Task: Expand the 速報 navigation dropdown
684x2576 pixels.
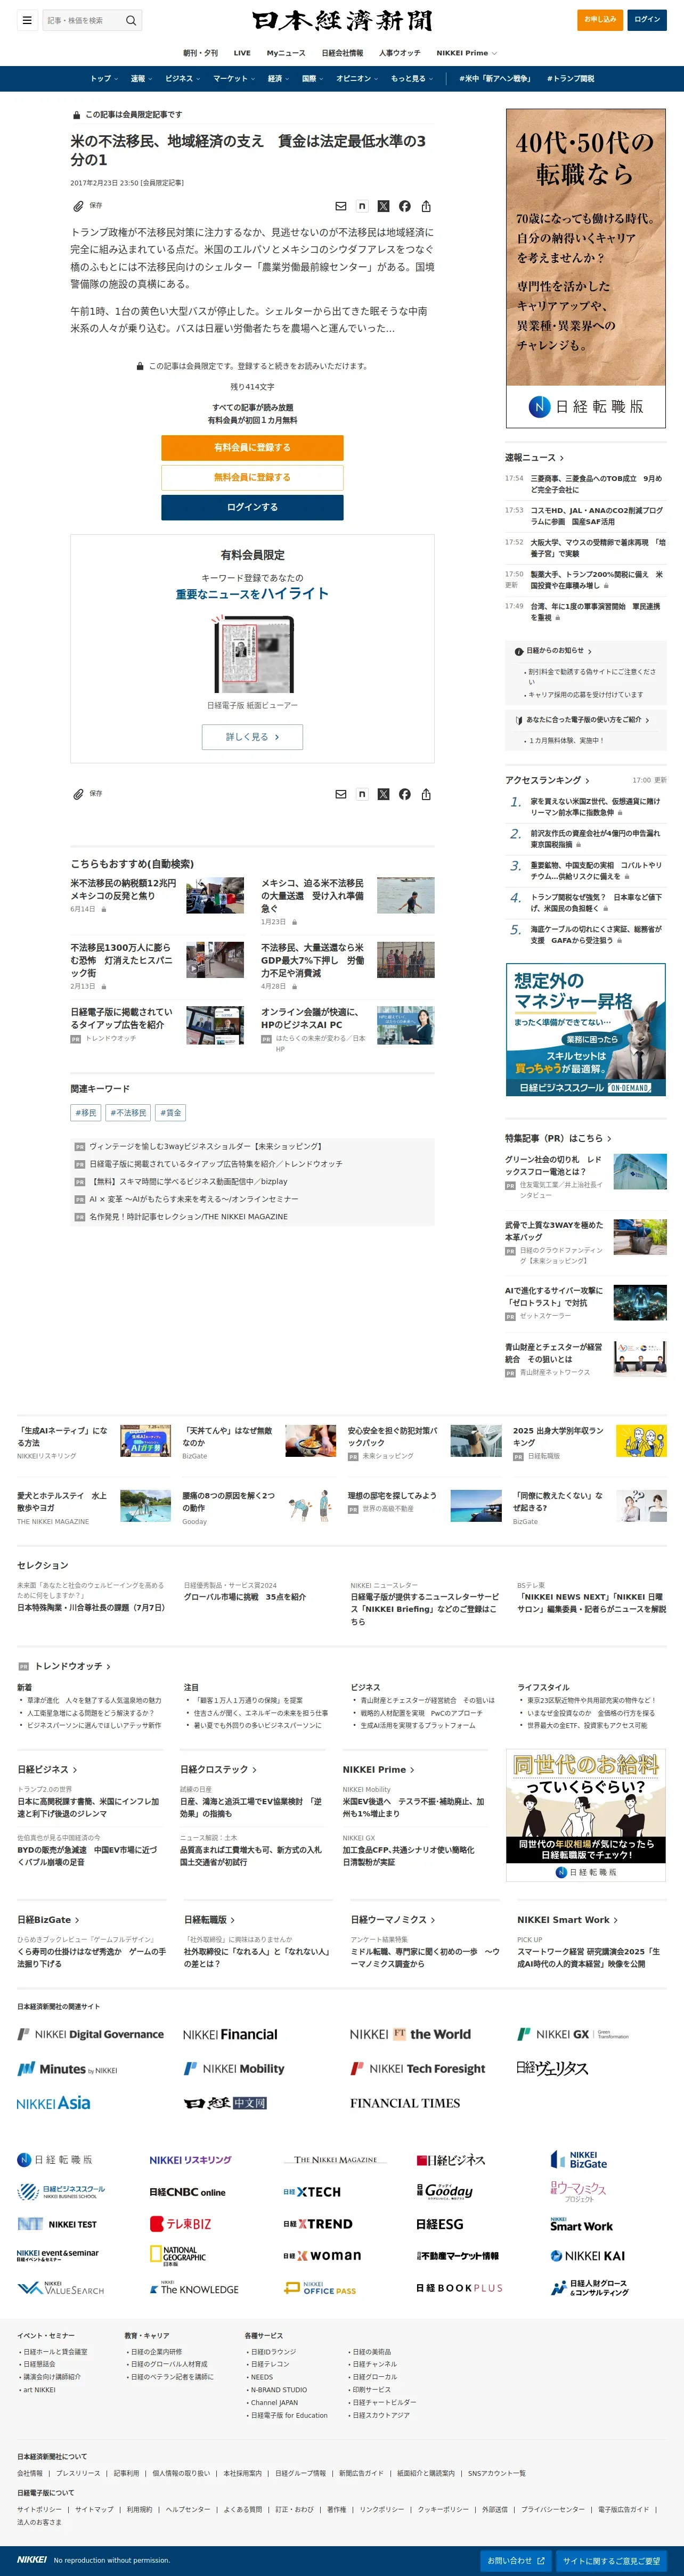Action: click(141, 78)
